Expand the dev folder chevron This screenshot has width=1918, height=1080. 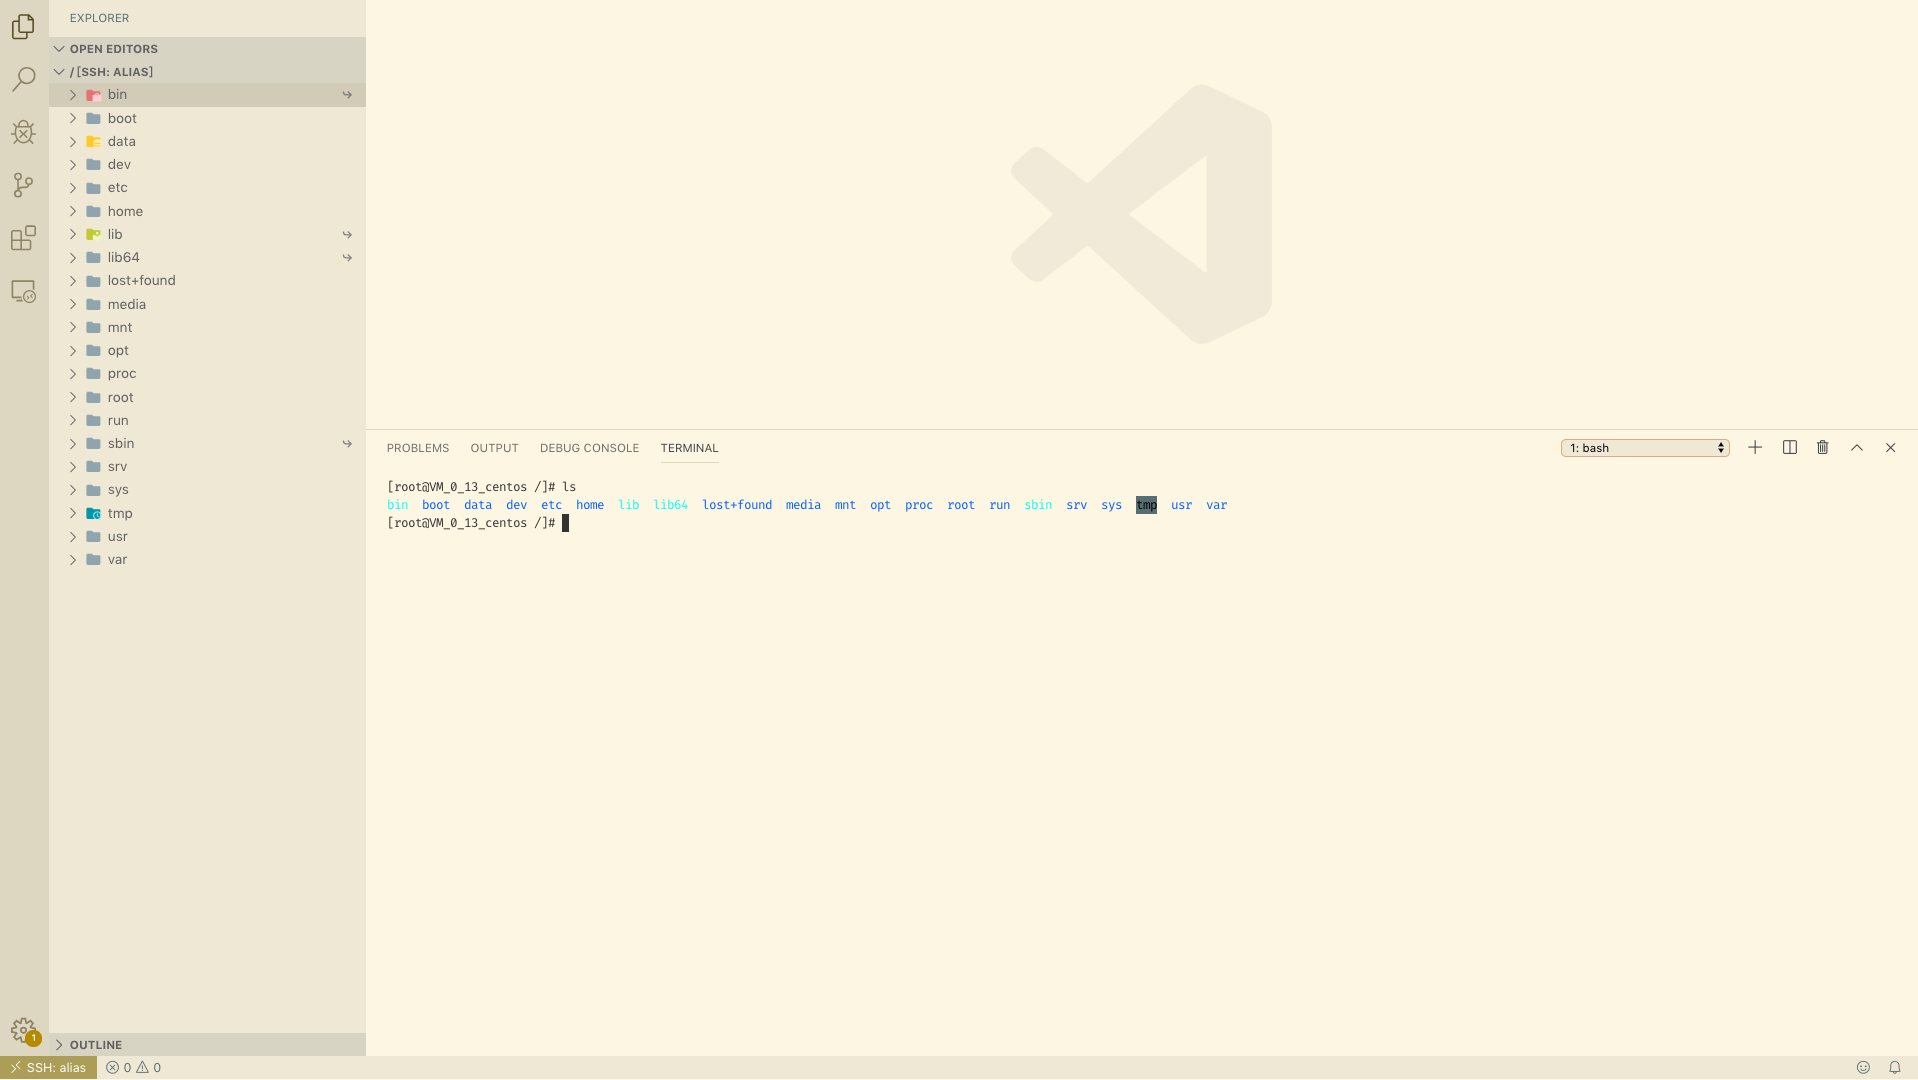coord(73,165)
